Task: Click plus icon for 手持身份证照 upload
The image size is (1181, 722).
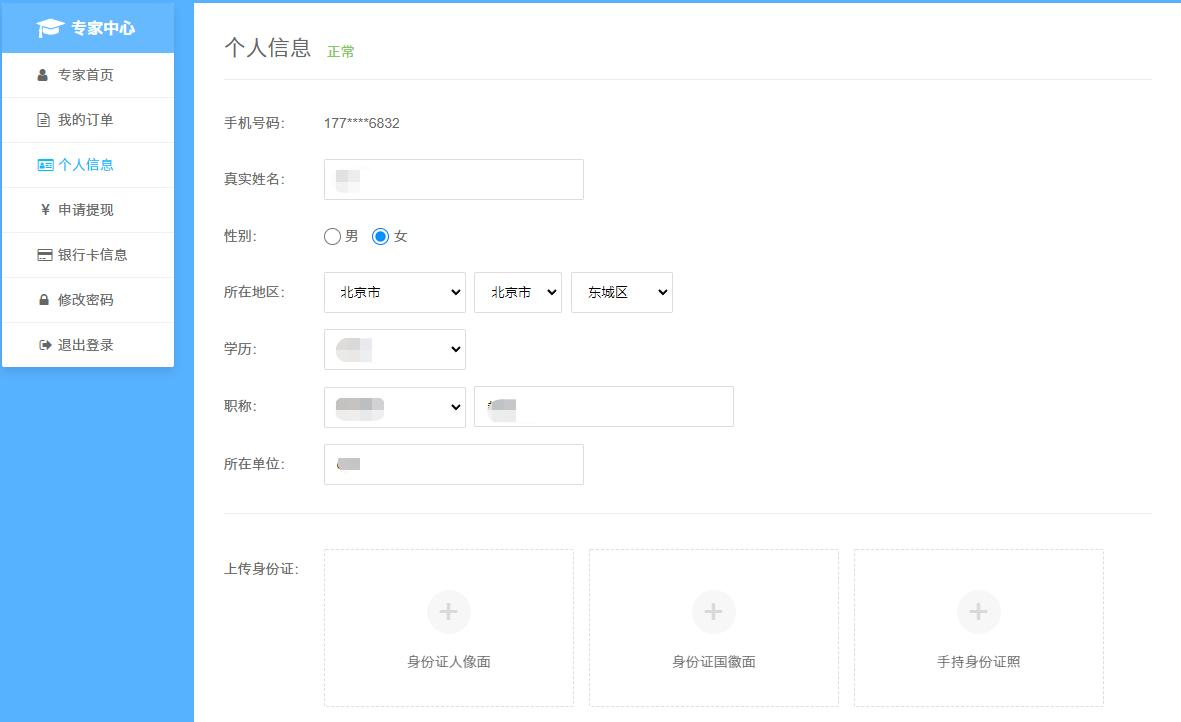Action: tap(978, 611)
